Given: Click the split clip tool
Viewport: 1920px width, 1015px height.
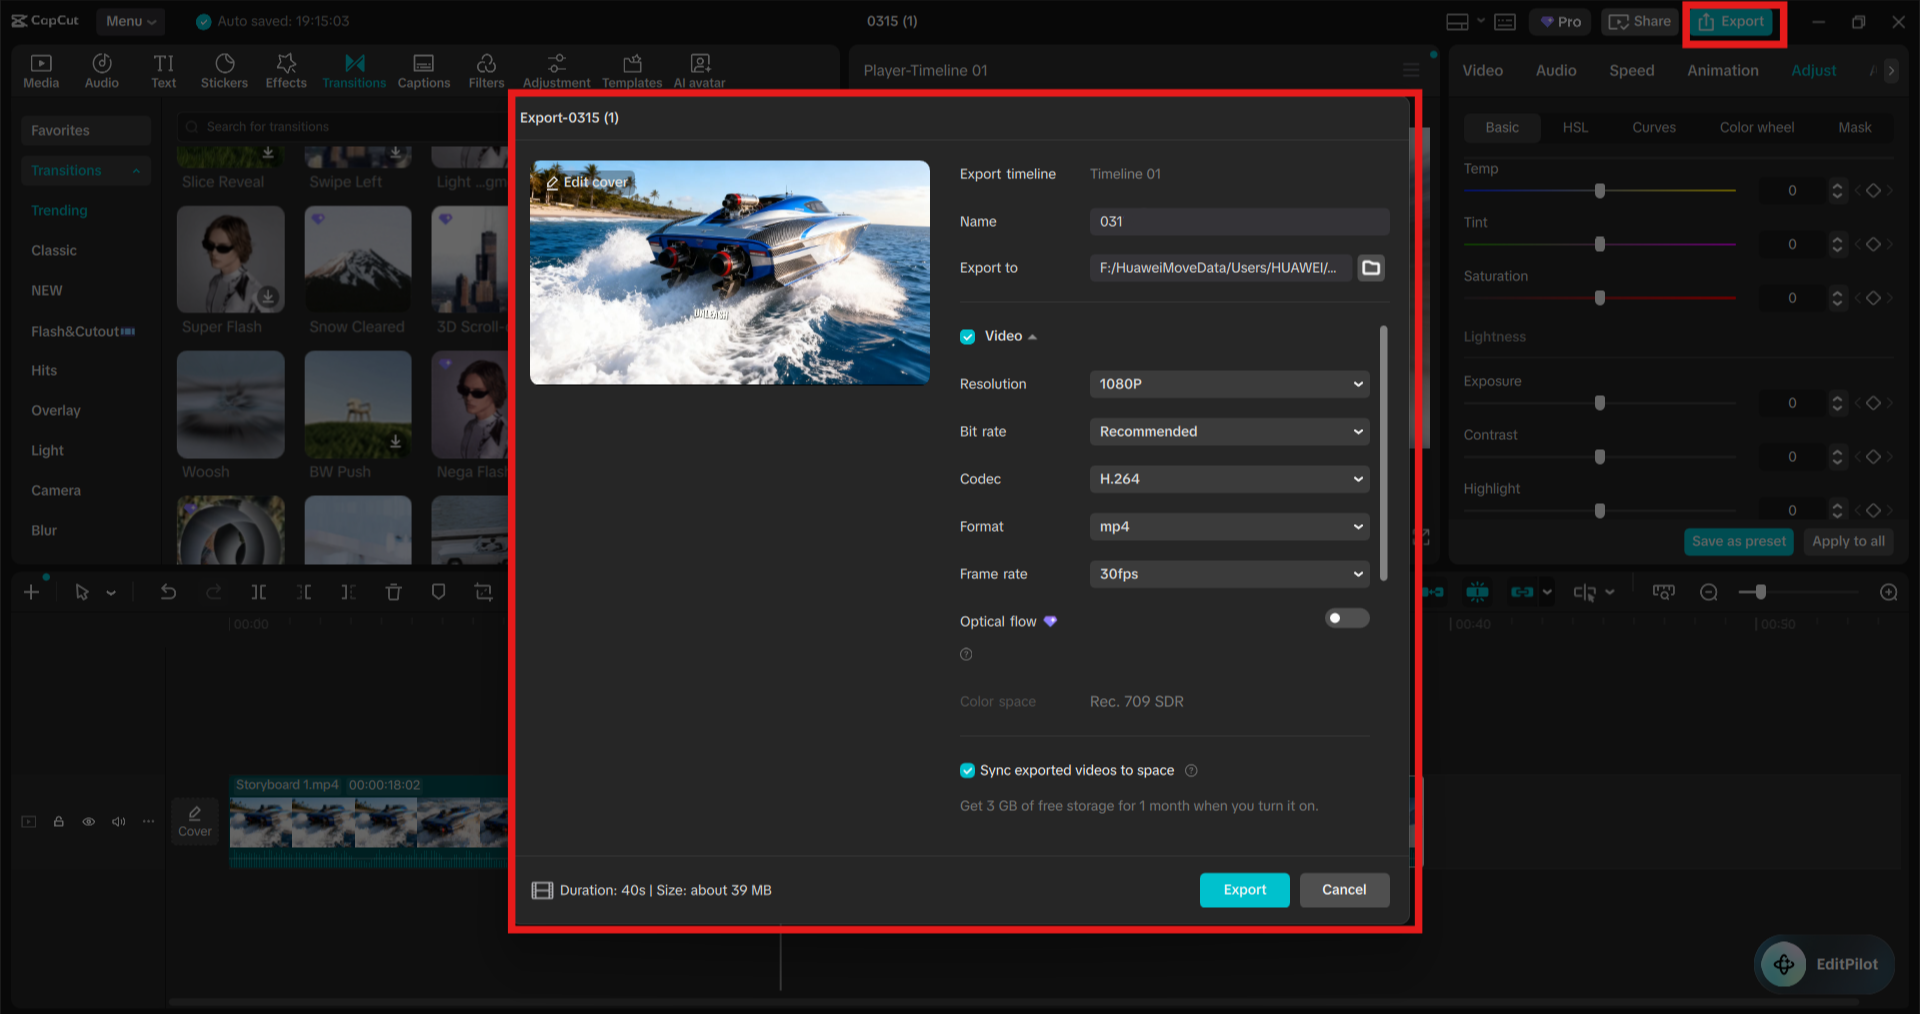Looking at the screenshot, I should click(x=259, y=593).
